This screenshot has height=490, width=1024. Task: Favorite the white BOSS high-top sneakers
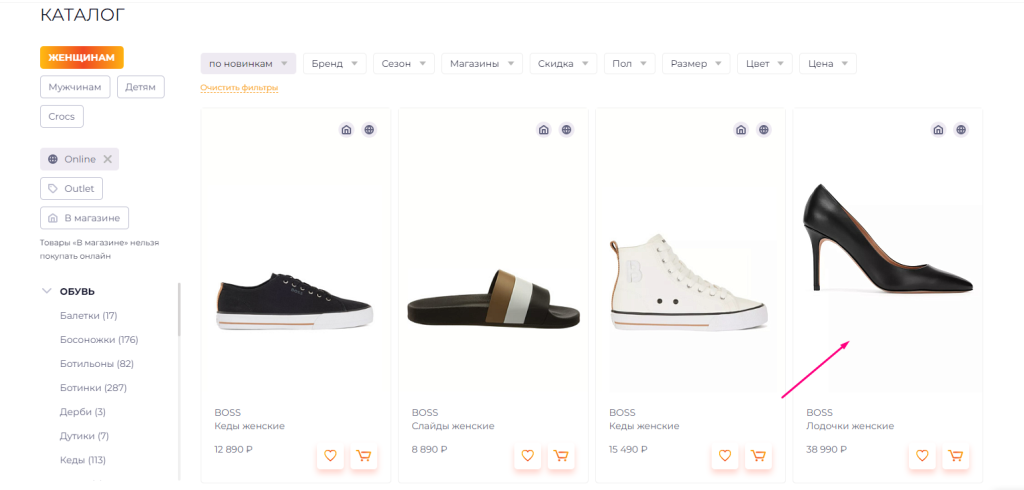(725, 456)
